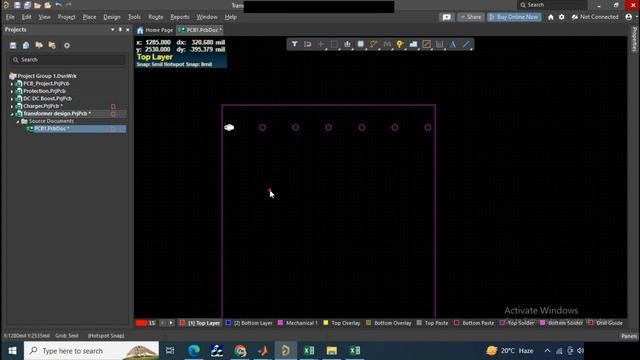Show hidden system tray icons chevron
Image resolution: width=640 pixels, height=360 pixels.
(547, 351)
